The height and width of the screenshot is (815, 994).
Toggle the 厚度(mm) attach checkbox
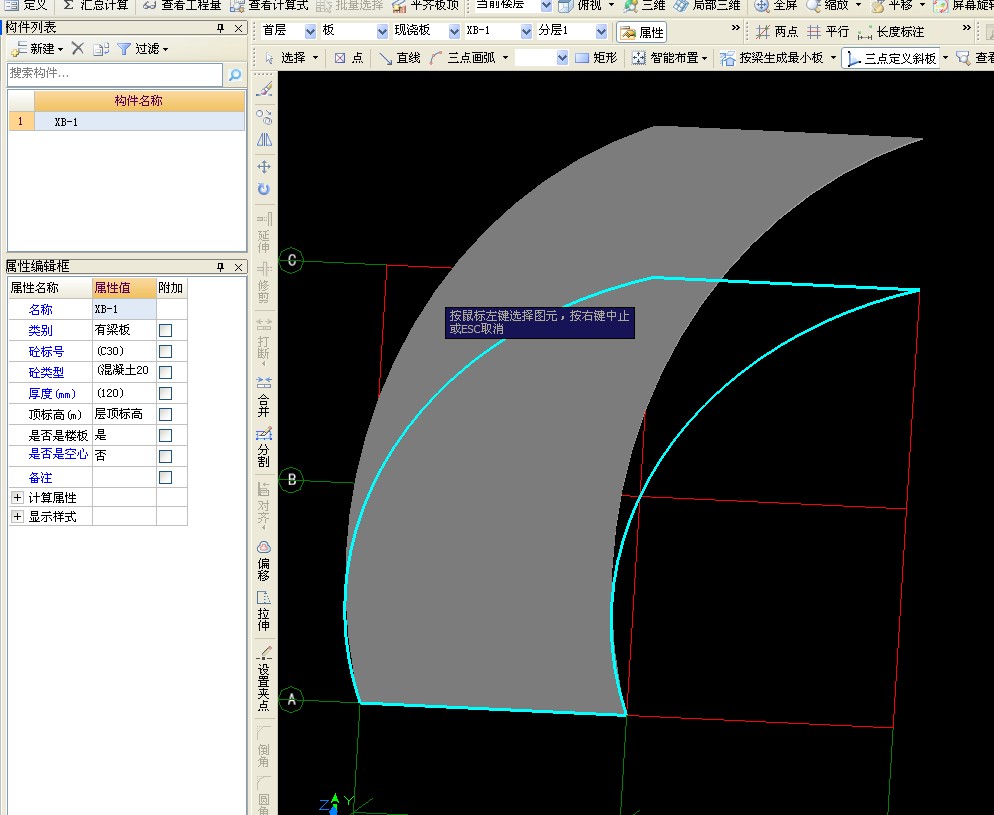(x=165, y=393)
